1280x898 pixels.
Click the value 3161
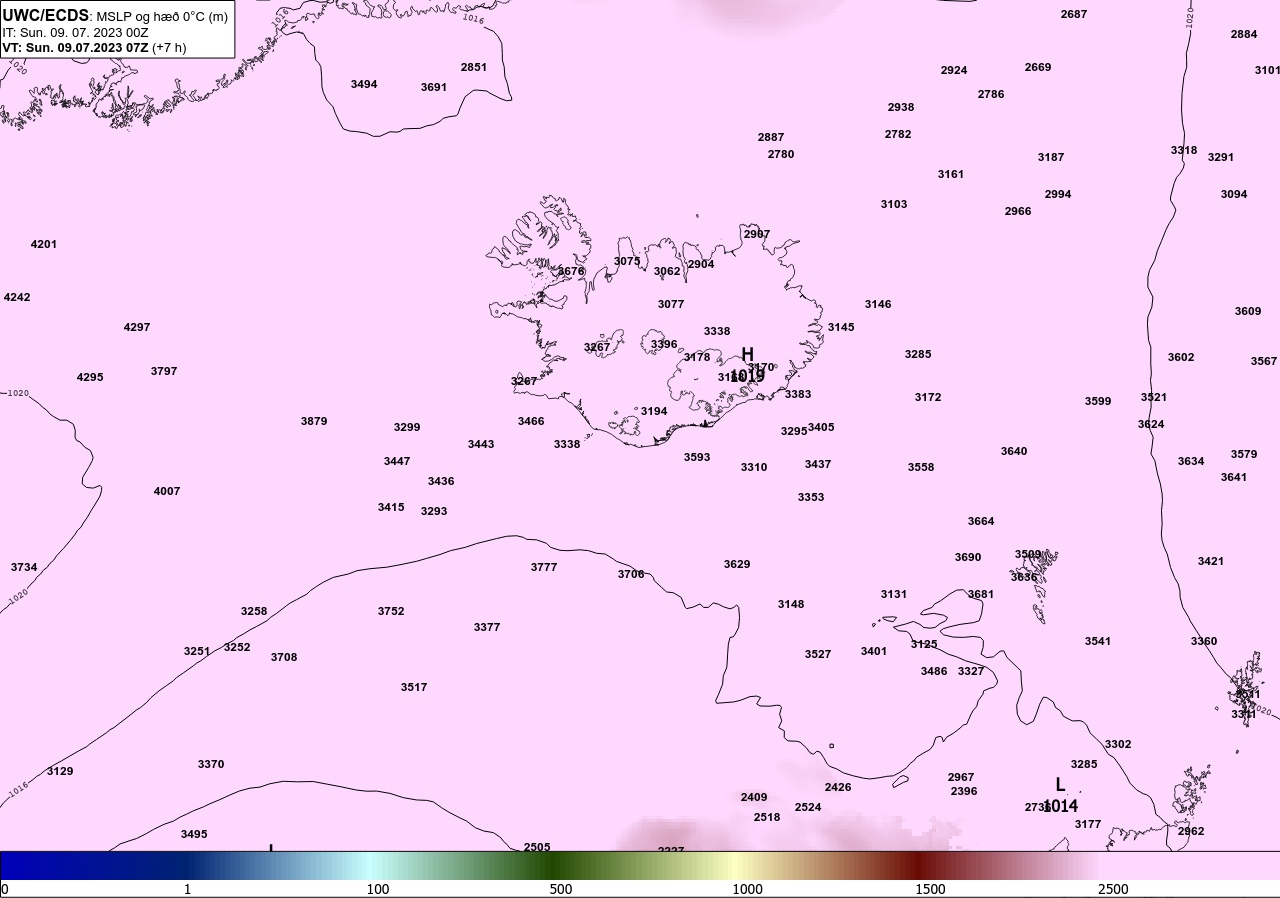[x=951, y=174]
